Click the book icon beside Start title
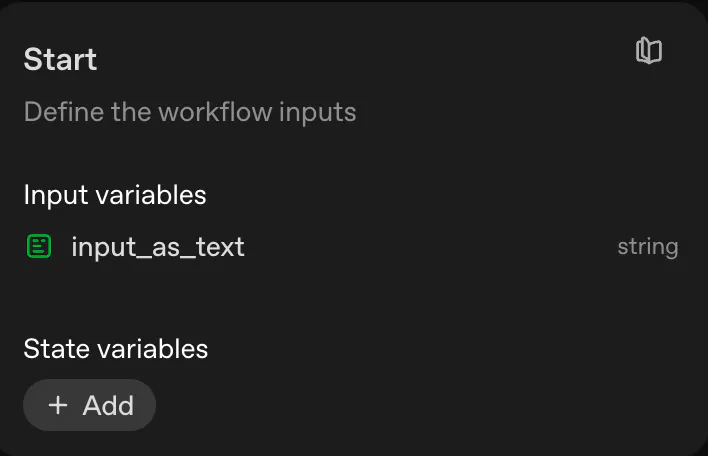Image resolution: width=708 pixels, height=456 pixels. tap(649, 51)
